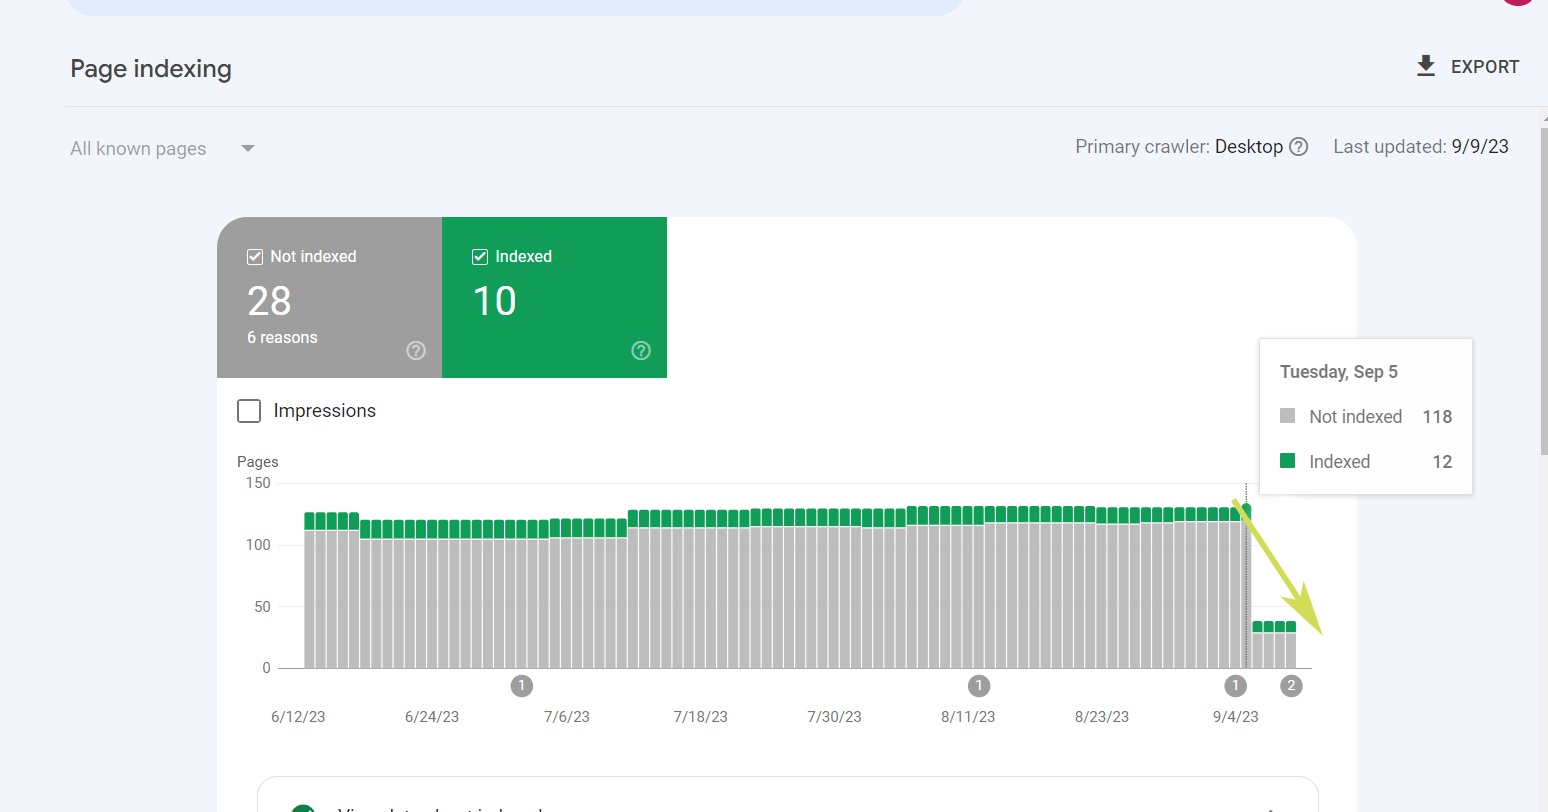Image resolution: width=1548 pixels, height=812 pixels.
Task: Select annotation marker 2 at chart end
Action: [x=1291, y=686]
